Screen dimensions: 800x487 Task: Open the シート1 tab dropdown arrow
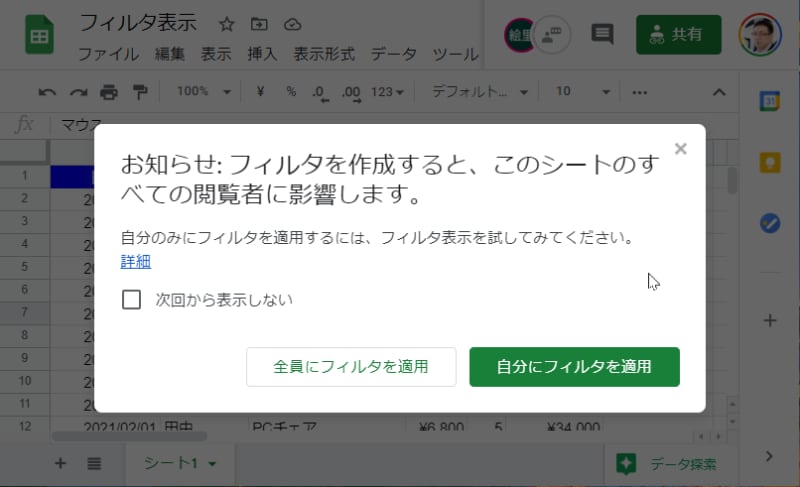click(x=212, y=464)
